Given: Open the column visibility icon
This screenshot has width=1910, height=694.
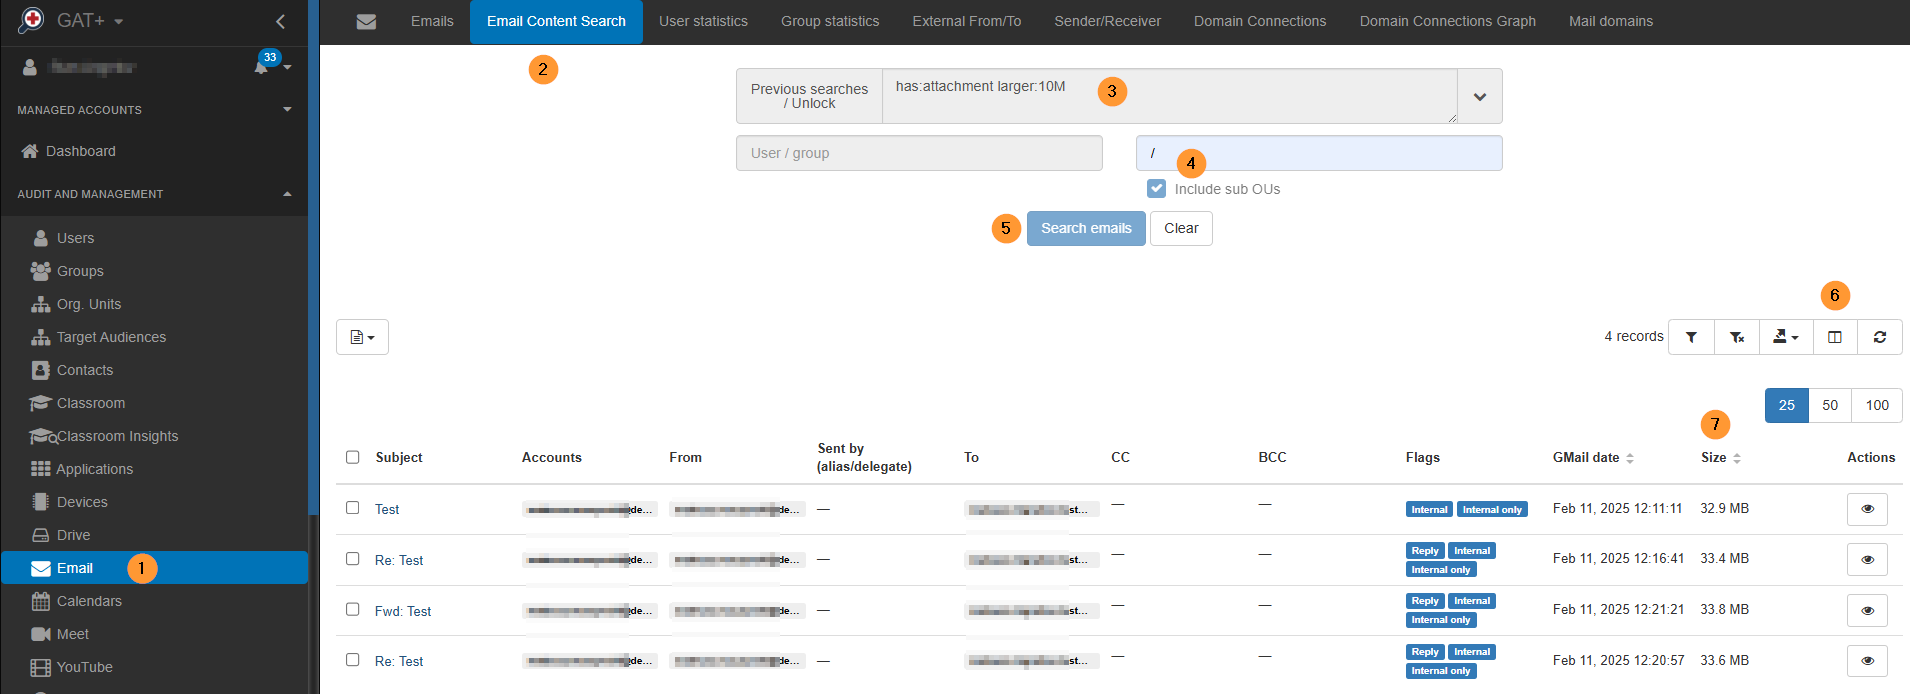Looking at the screenshot, I should pos(1834,337).
